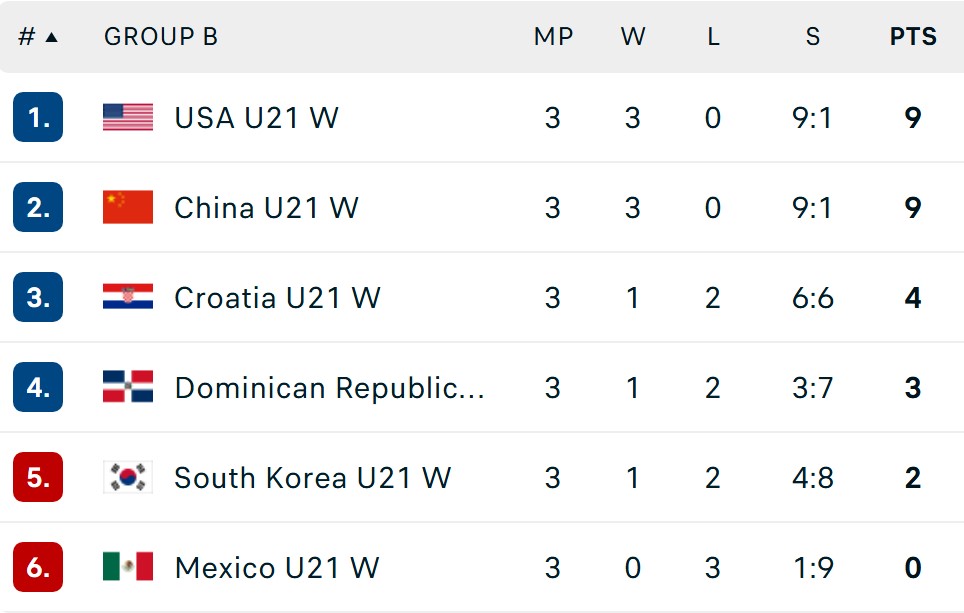
Task: Click the W column header
Action: pyautogui.click(x=633, y=37)
